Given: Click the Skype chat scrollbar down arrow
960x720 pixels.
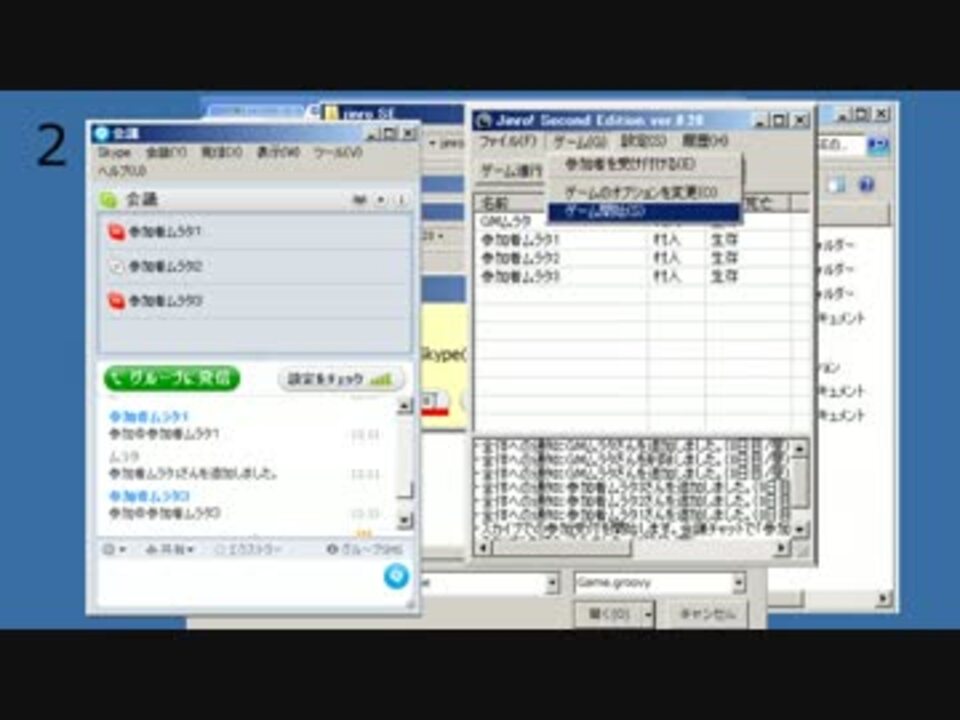Looking at the screenshot, I should (405, 520).
